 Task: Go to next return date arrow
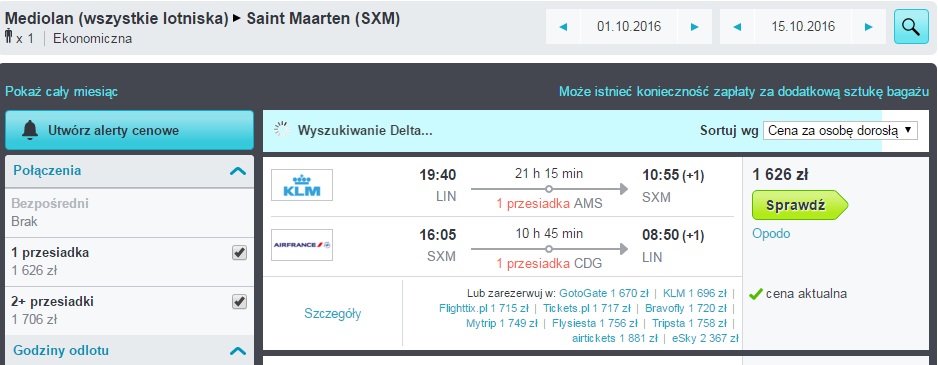pos(869,26)
